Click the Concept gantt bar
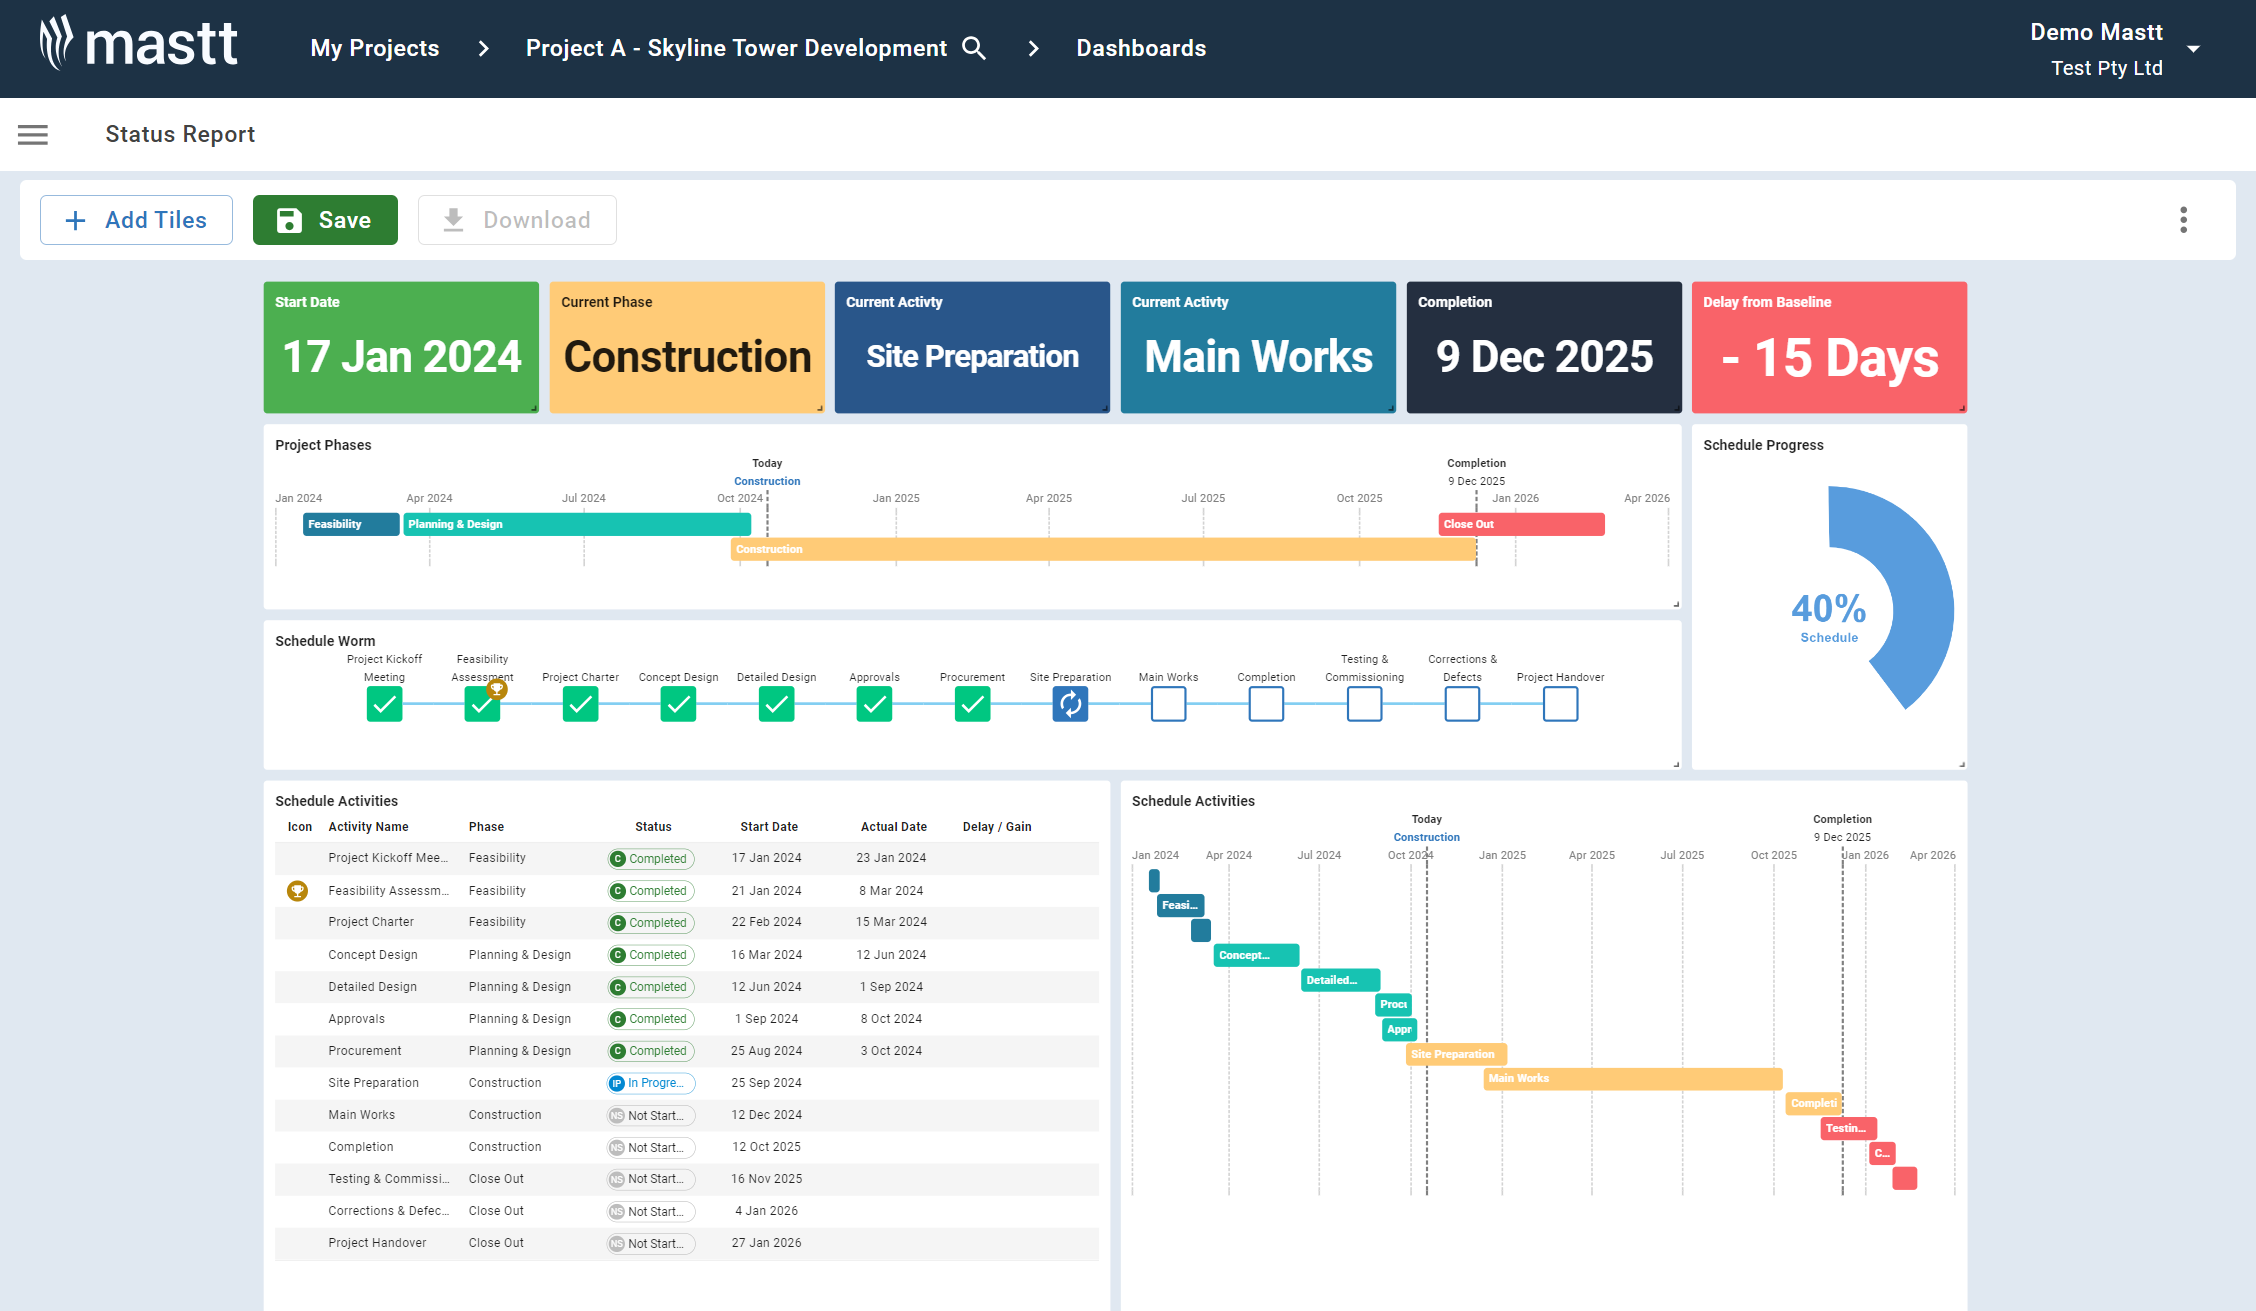 (1256, 955)
